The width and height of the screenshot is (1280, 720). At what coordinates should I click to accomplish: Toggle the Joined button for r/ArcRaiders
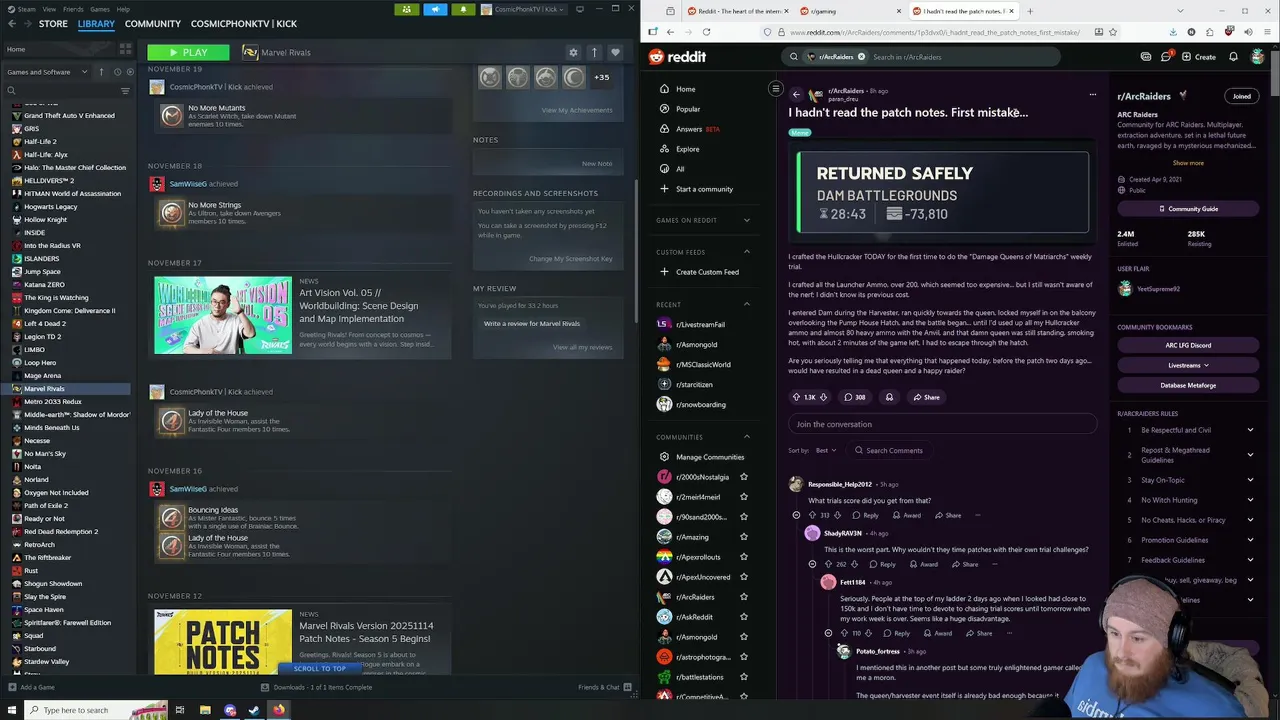tap(1241, 96)
